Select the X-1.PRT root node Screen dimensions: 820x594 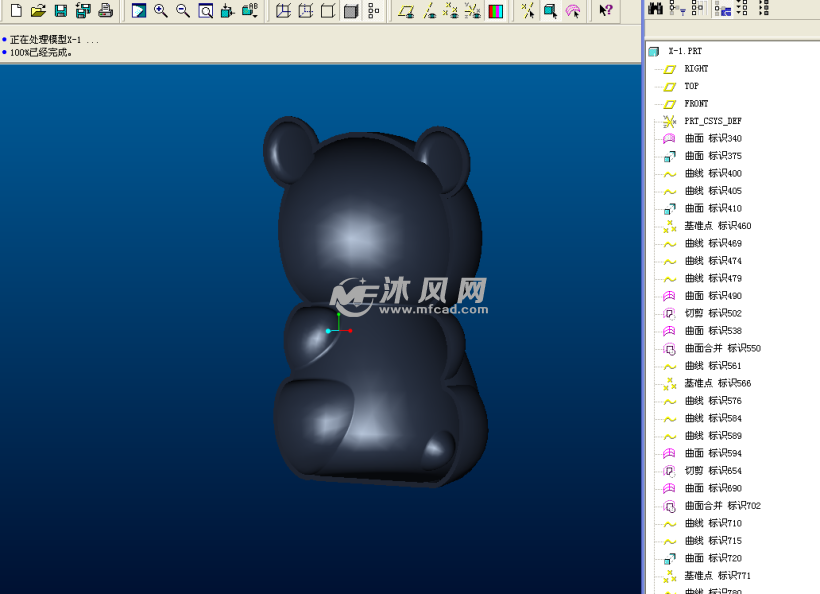685,51
